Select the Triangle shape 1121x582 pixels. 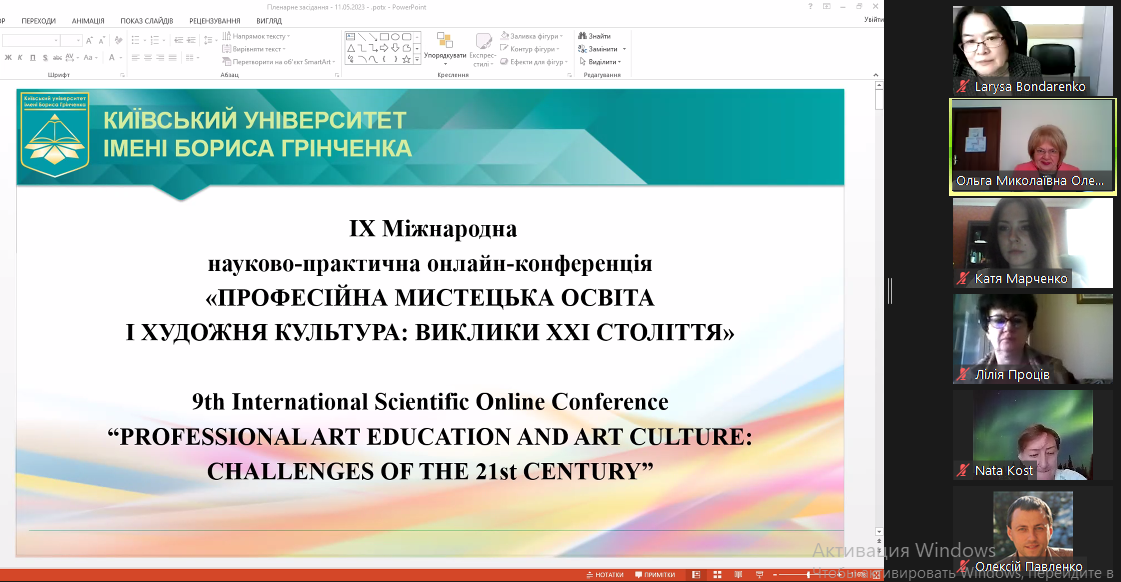350,48
